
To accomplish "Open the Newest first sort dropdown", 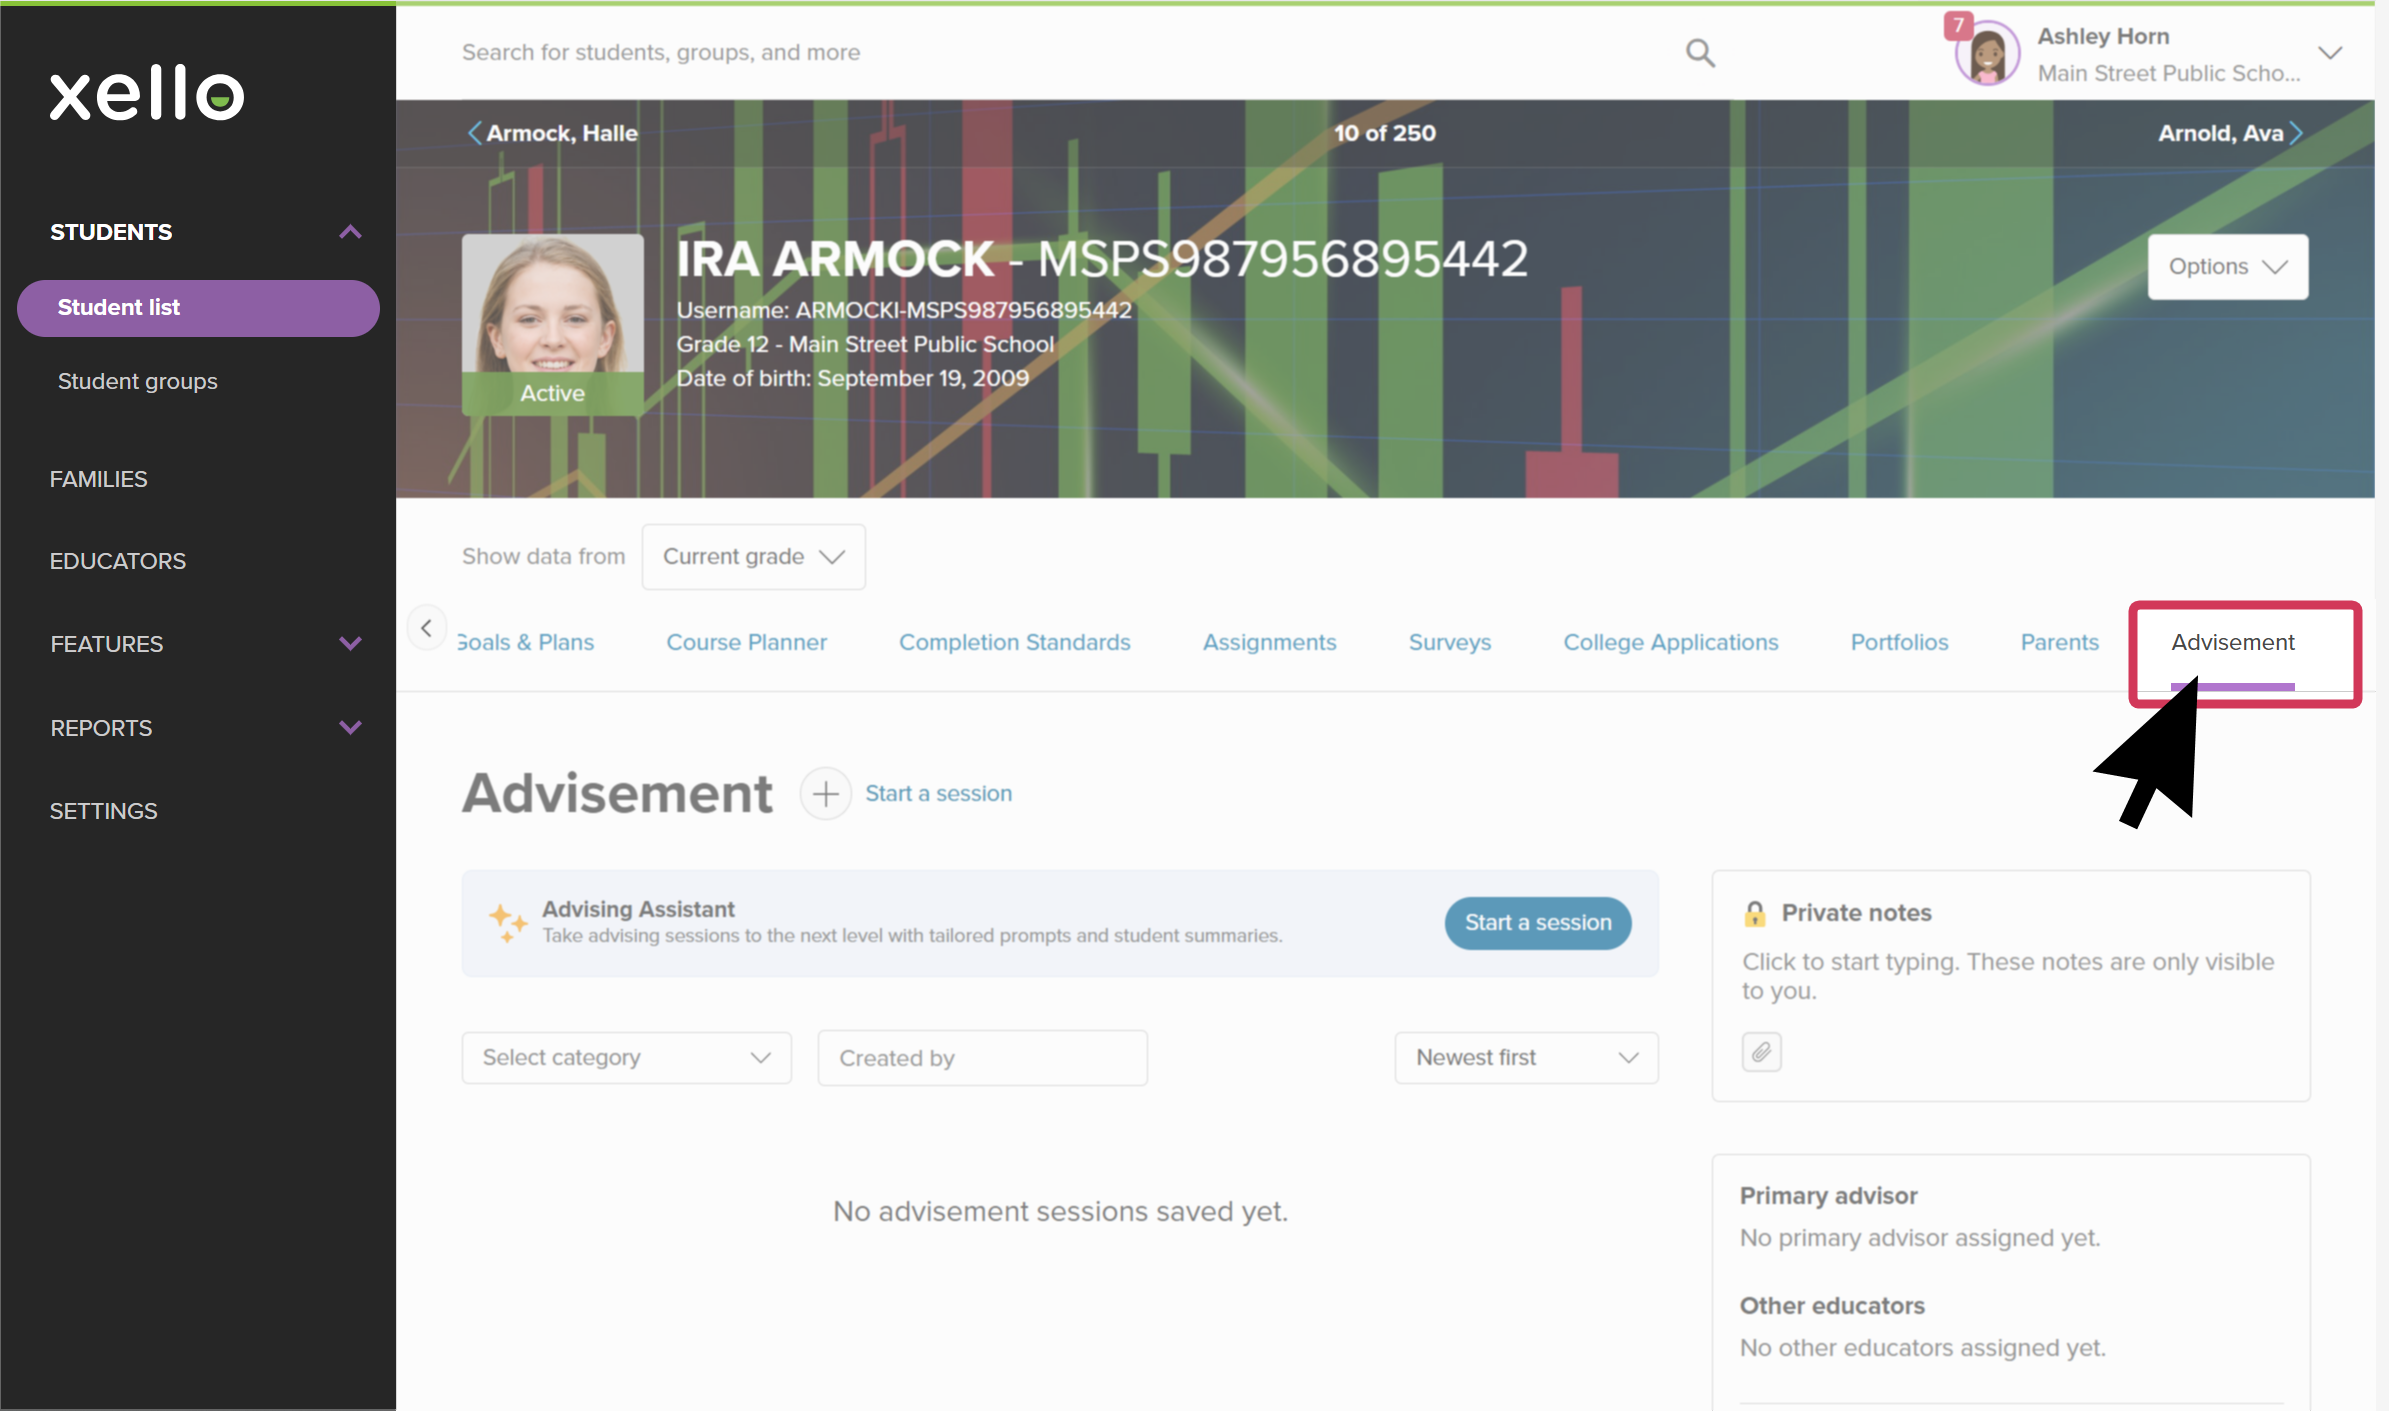I will 1527,1058.
